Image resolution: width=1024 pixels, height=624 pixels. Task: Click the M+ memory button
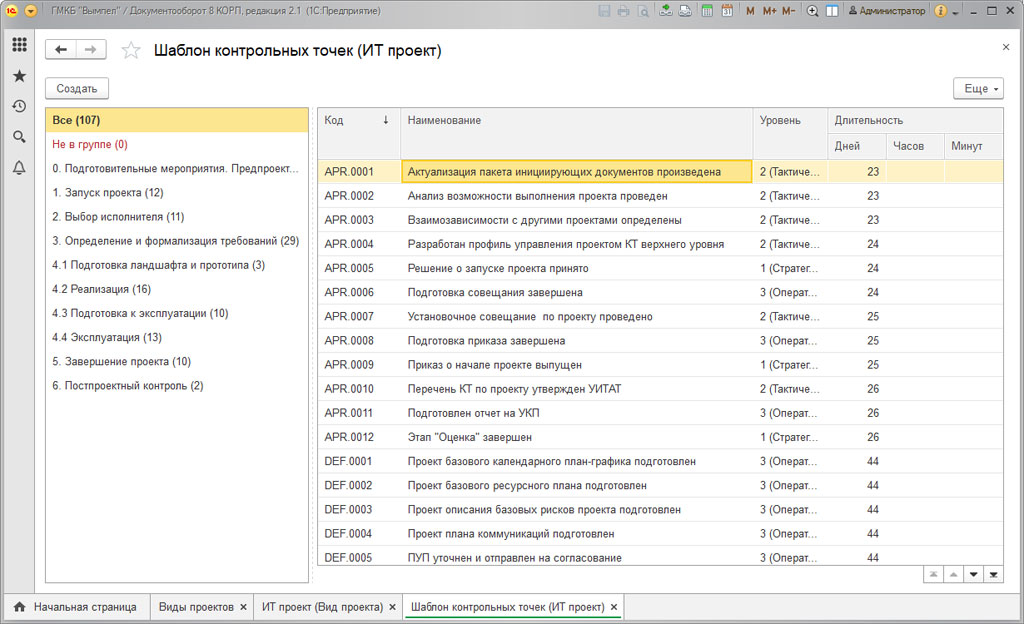[769, 11]
